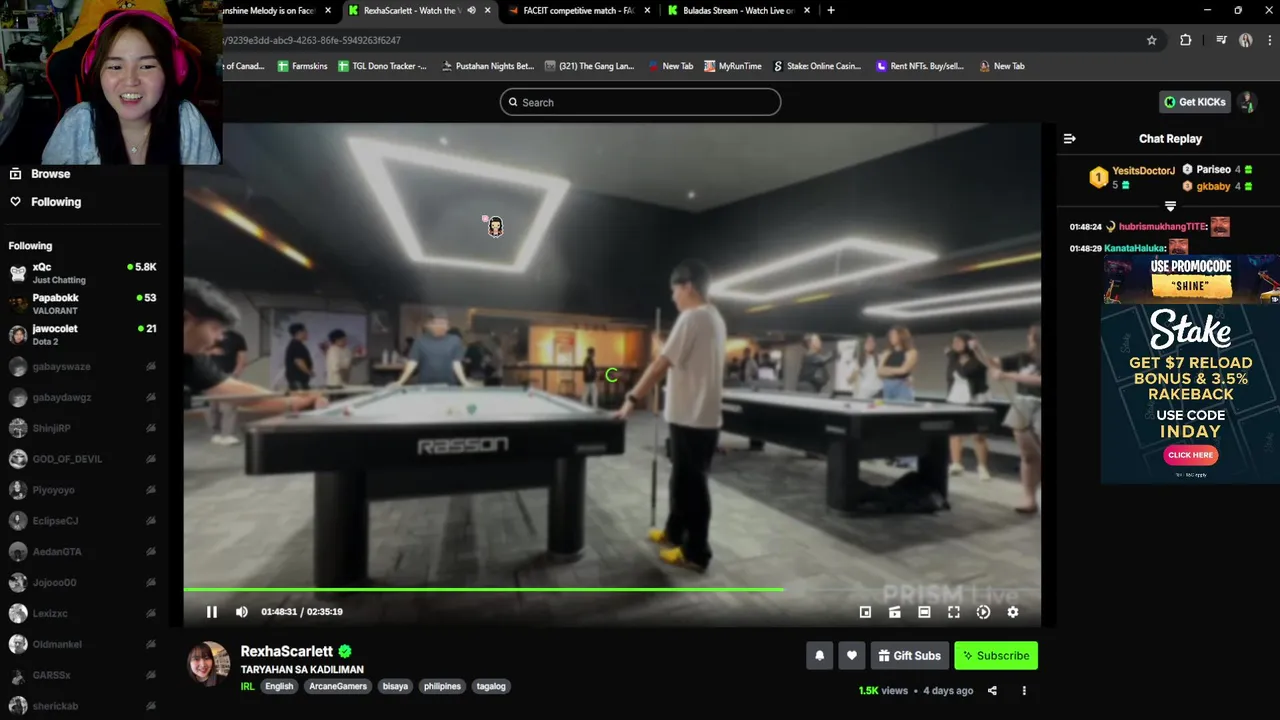
Task: Select the English tag
Action: tap(279, 687)
